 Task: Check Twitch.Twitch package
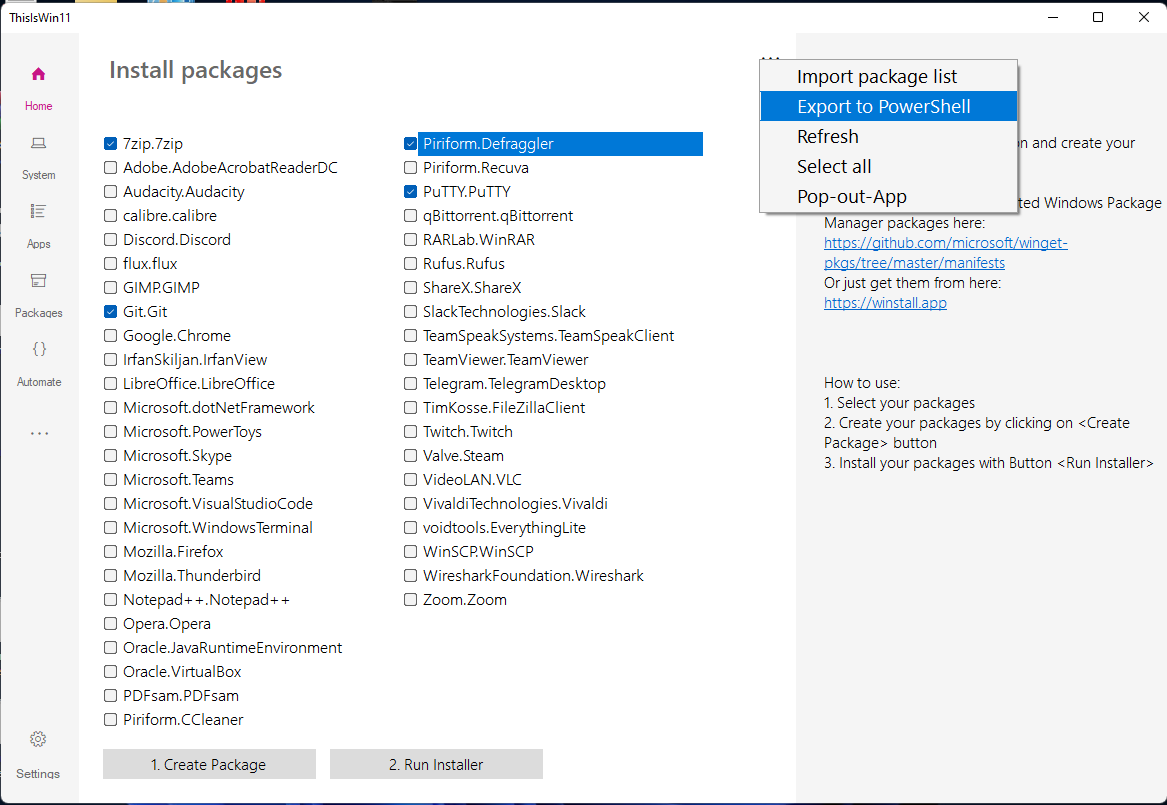click(410, 432)
